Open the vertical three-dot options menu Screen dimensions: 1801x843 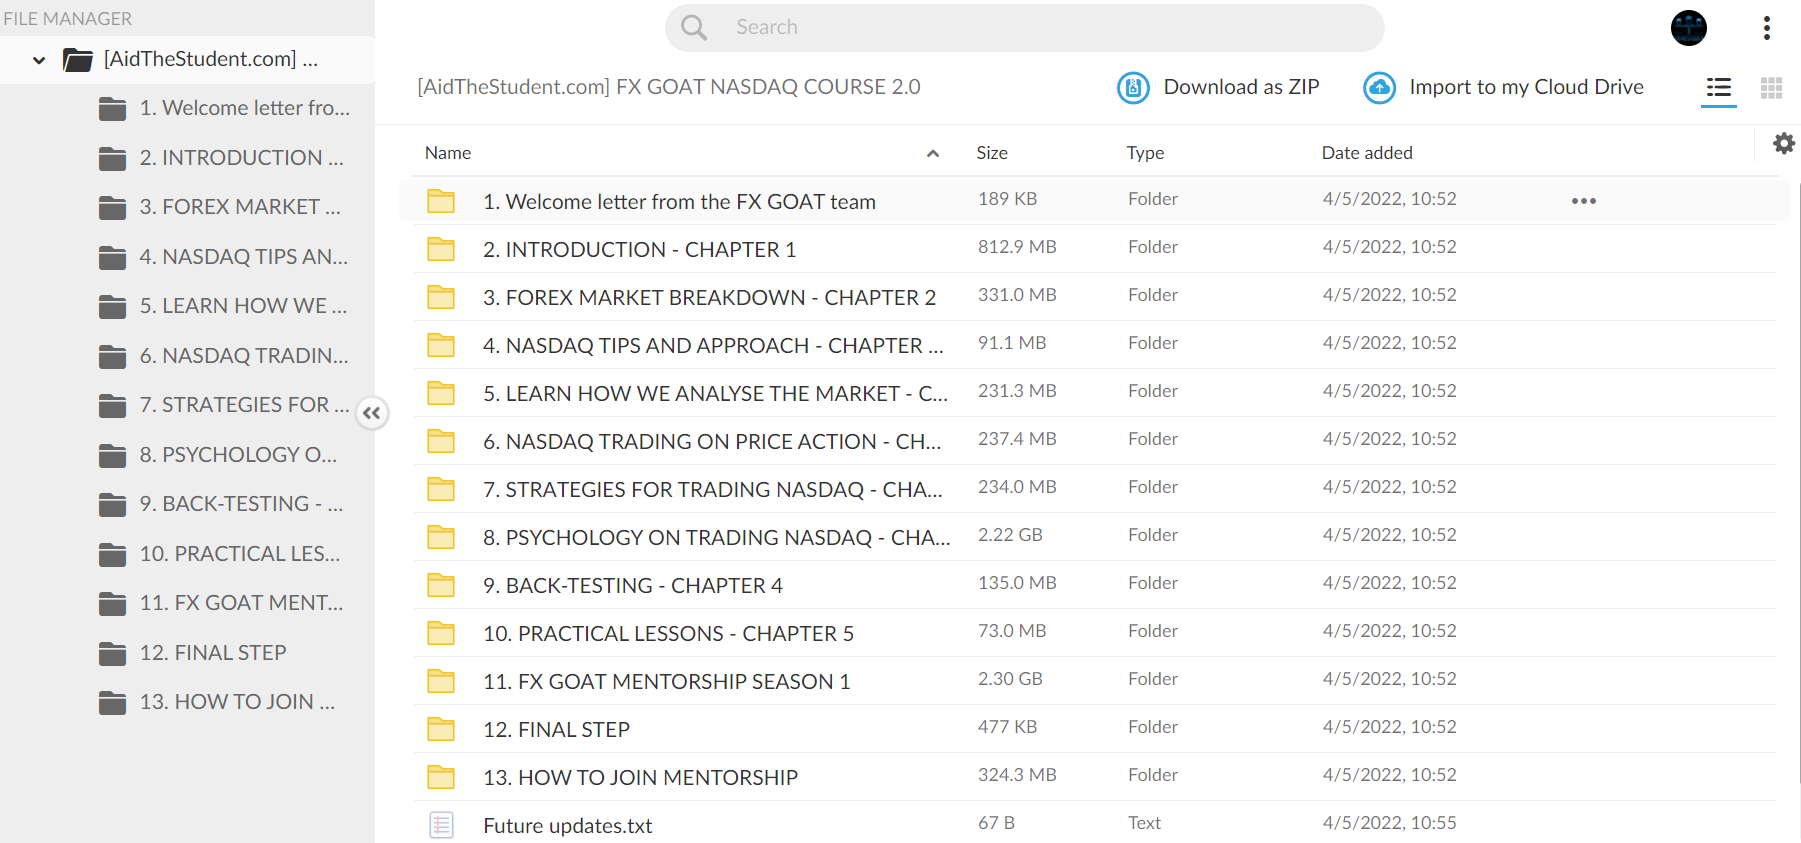click(x=1767, y=28)
